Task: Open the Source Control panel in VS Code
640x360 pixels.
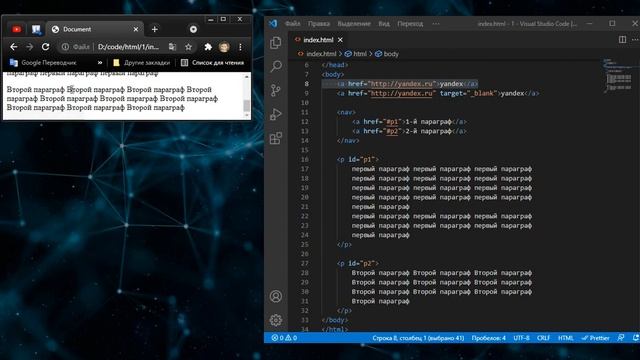Action: 276,90
